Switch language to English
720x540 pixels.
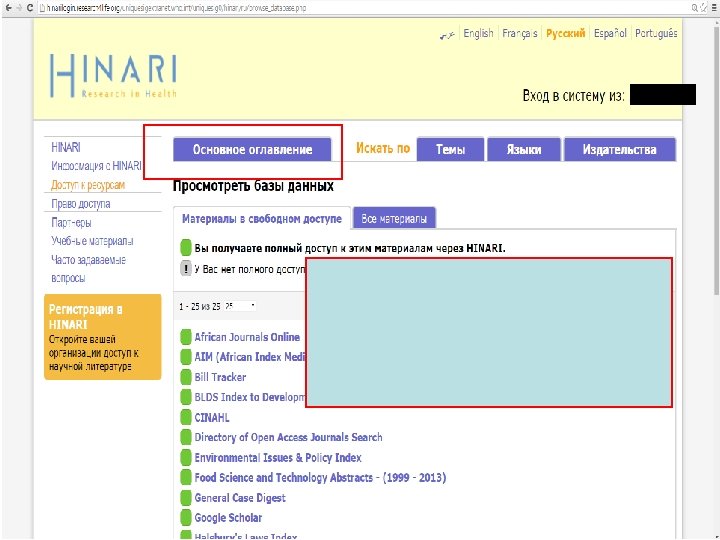478,33
